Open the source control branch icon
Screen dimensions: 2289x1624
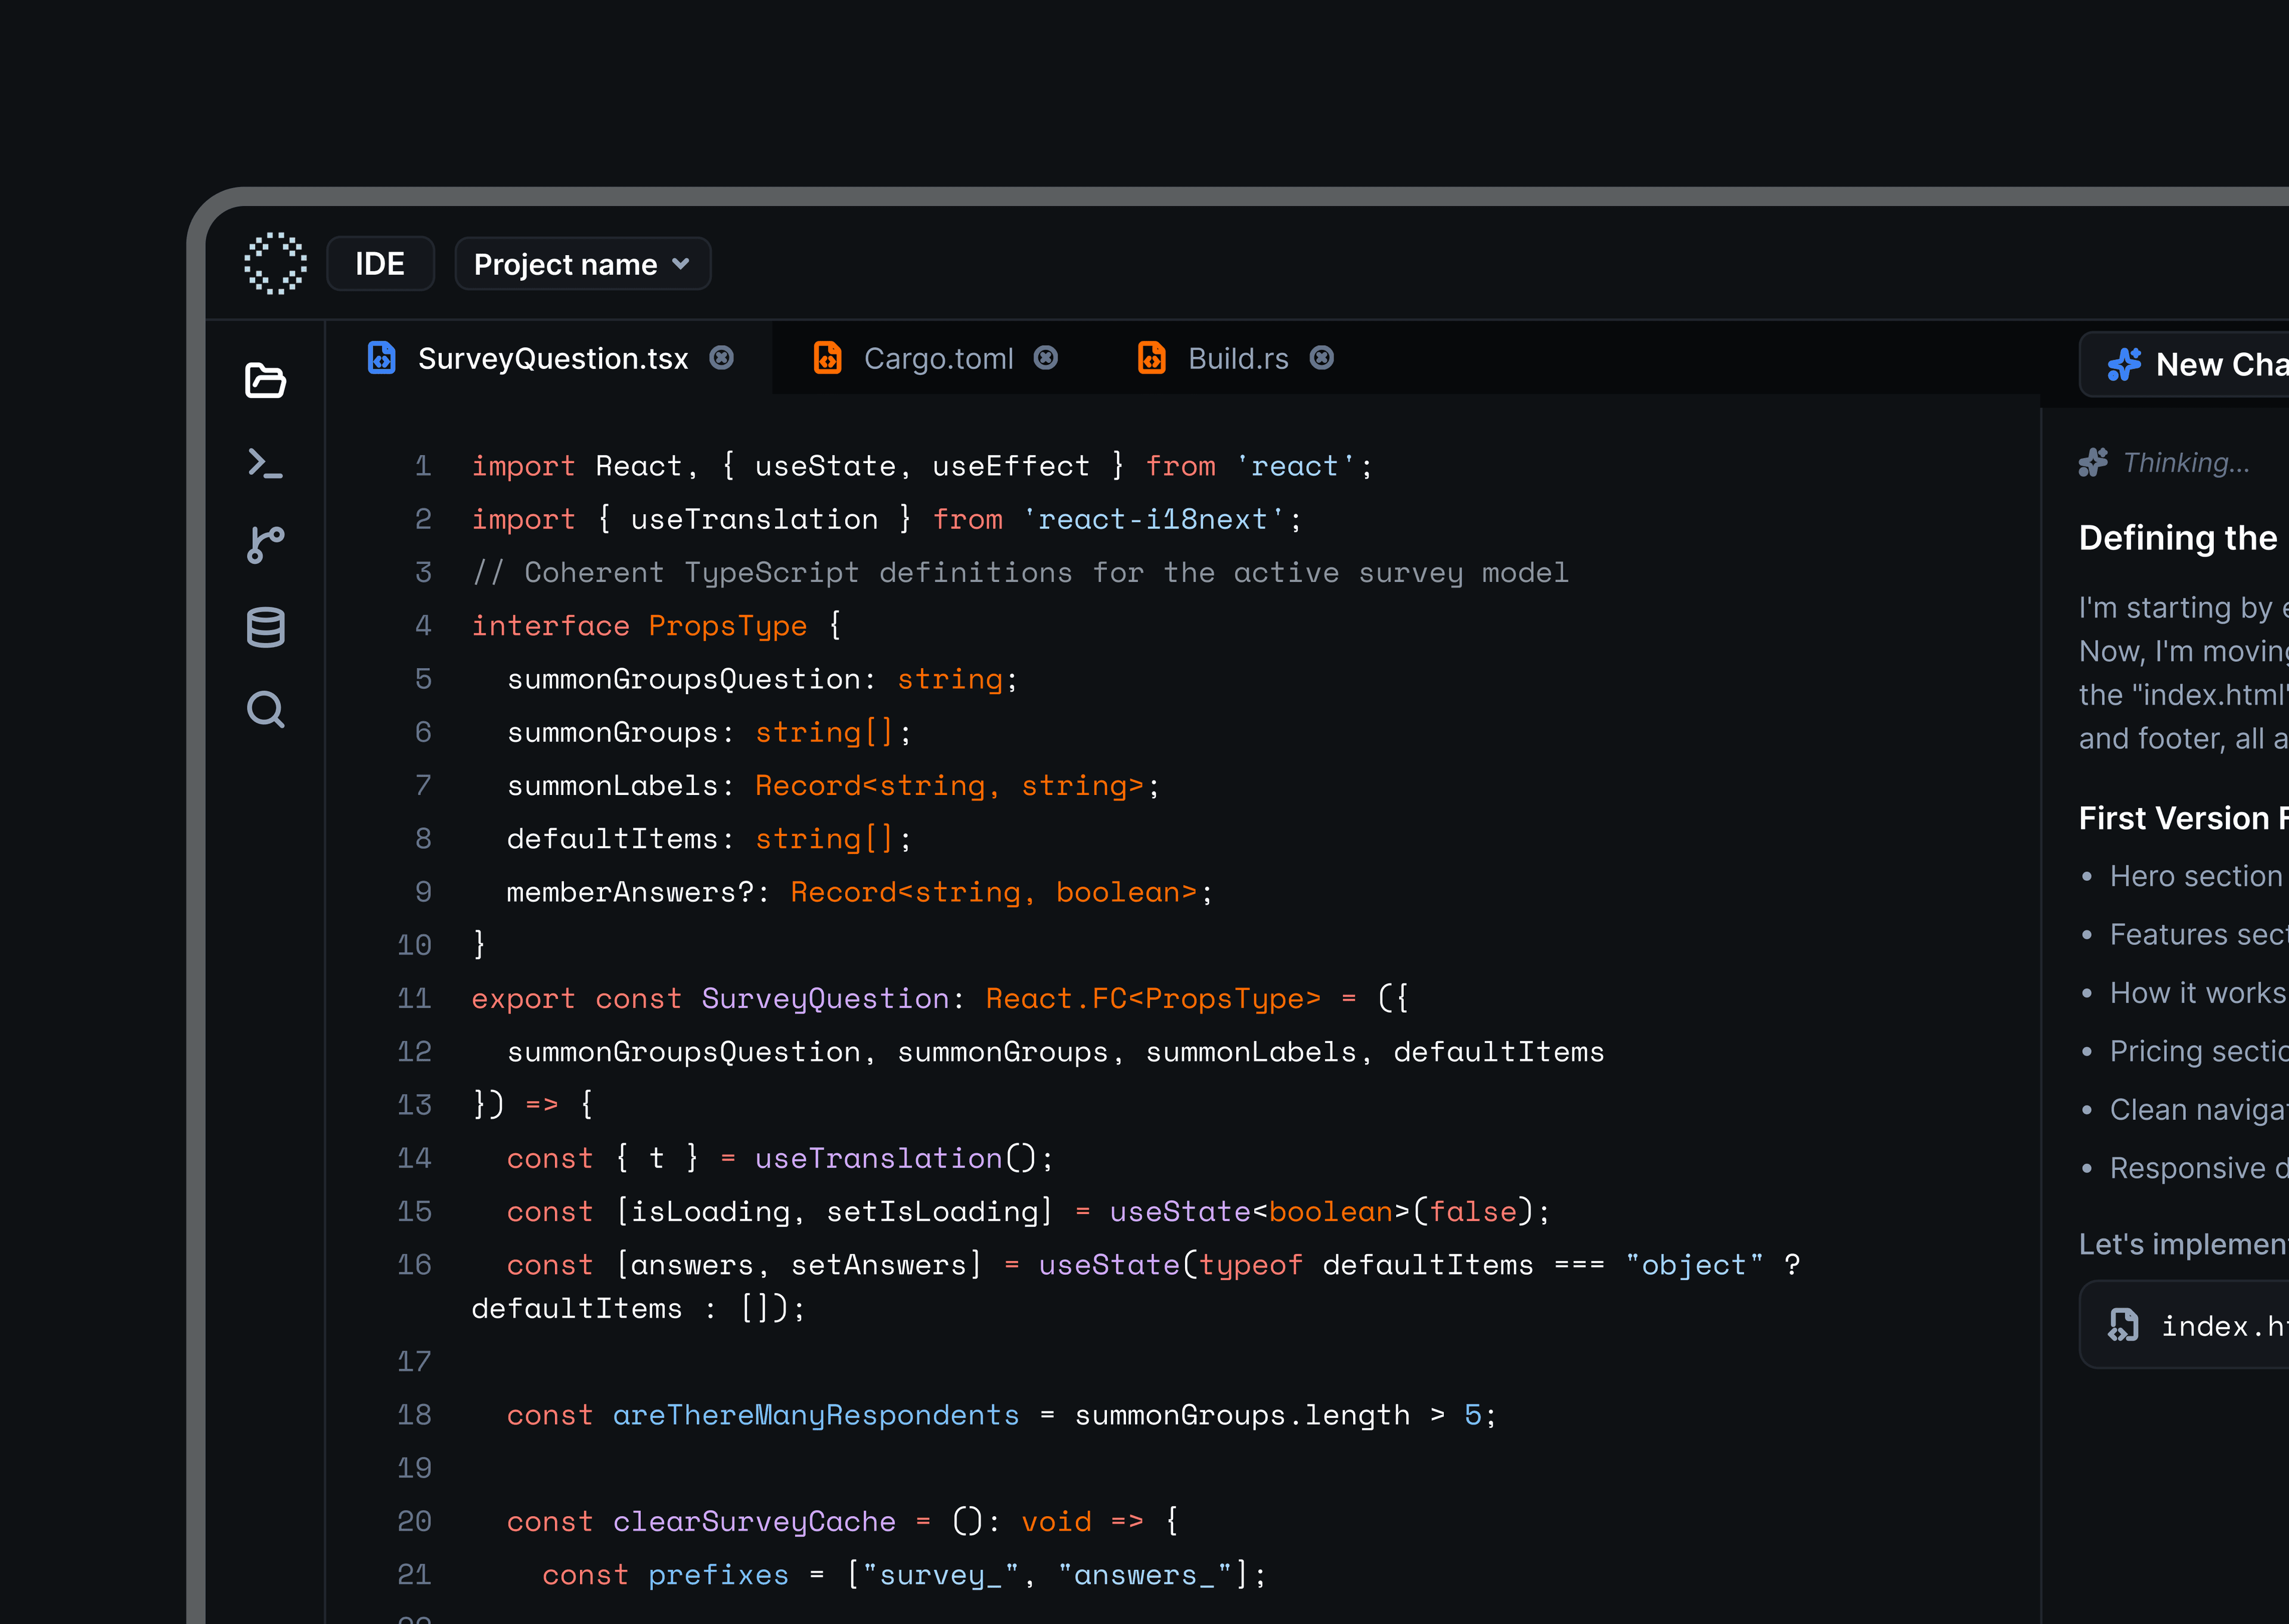pos(265,545)
